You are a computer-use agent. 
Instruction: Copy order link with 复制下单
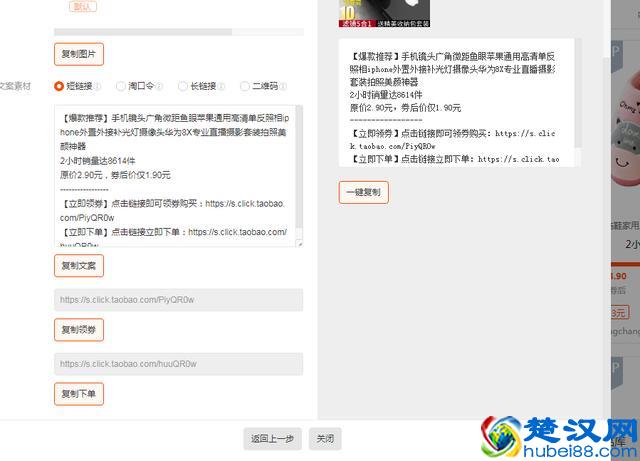79,394
